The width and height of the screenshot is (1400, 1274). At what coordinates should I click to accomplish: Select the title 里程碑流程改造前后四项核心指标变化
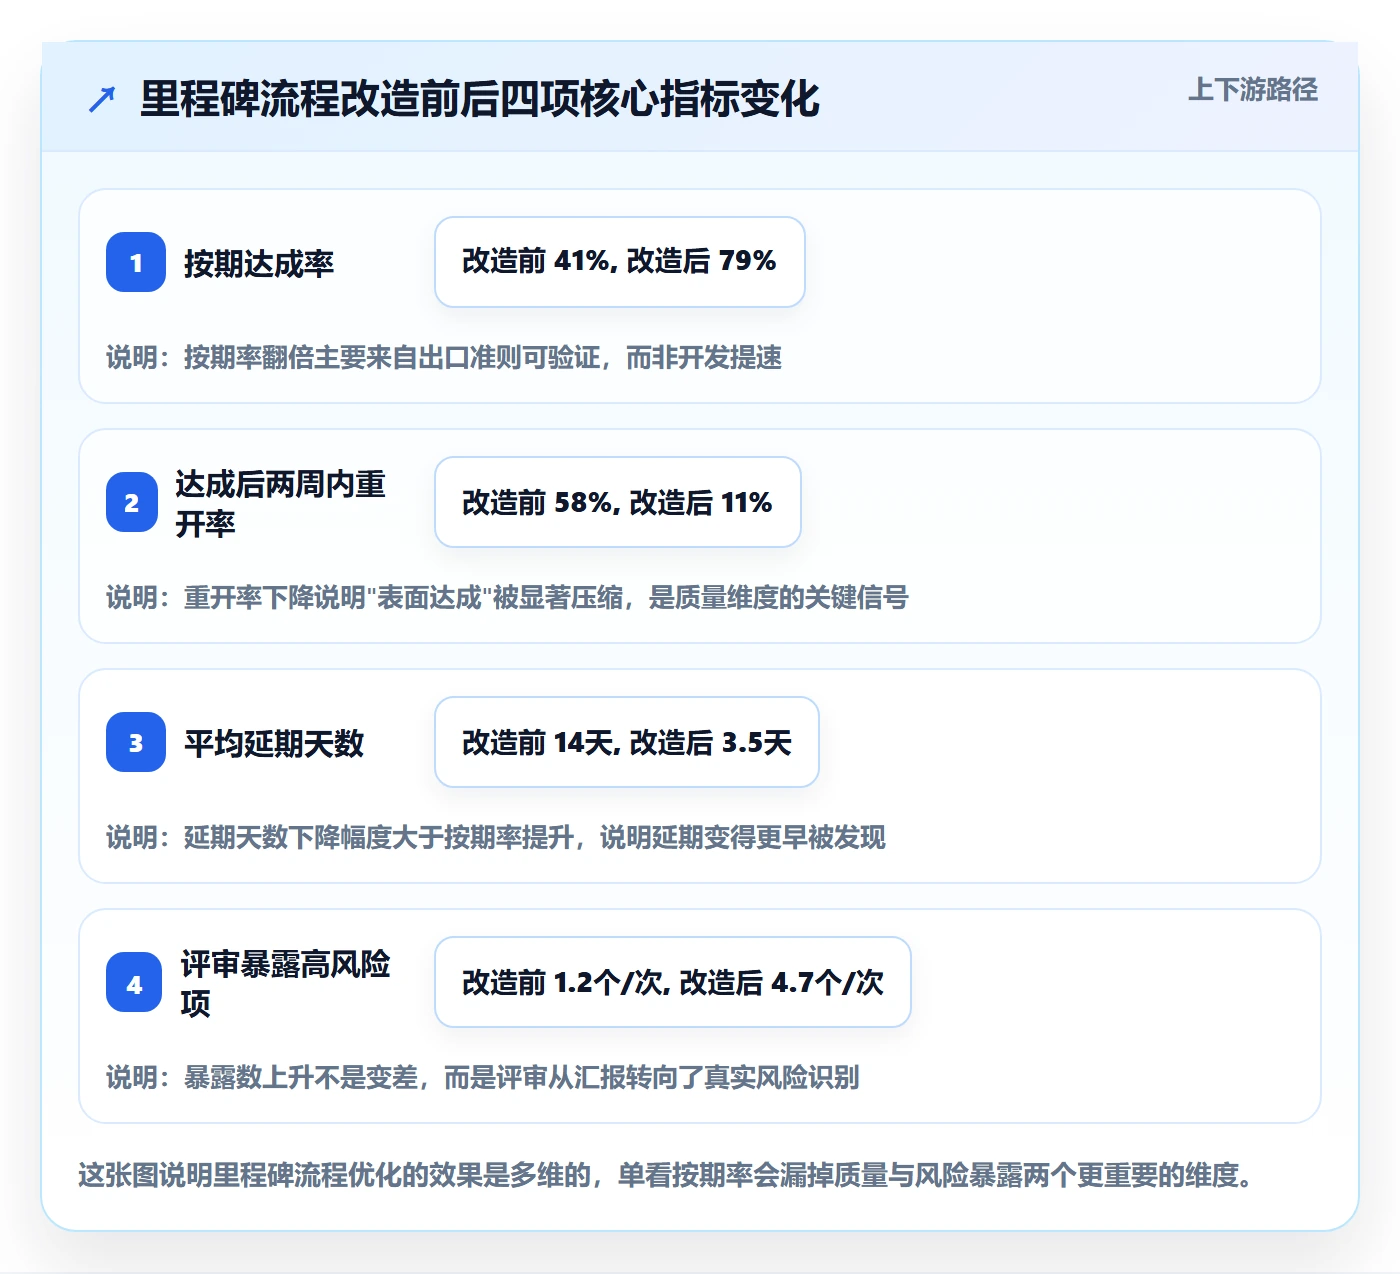point(480,99)
